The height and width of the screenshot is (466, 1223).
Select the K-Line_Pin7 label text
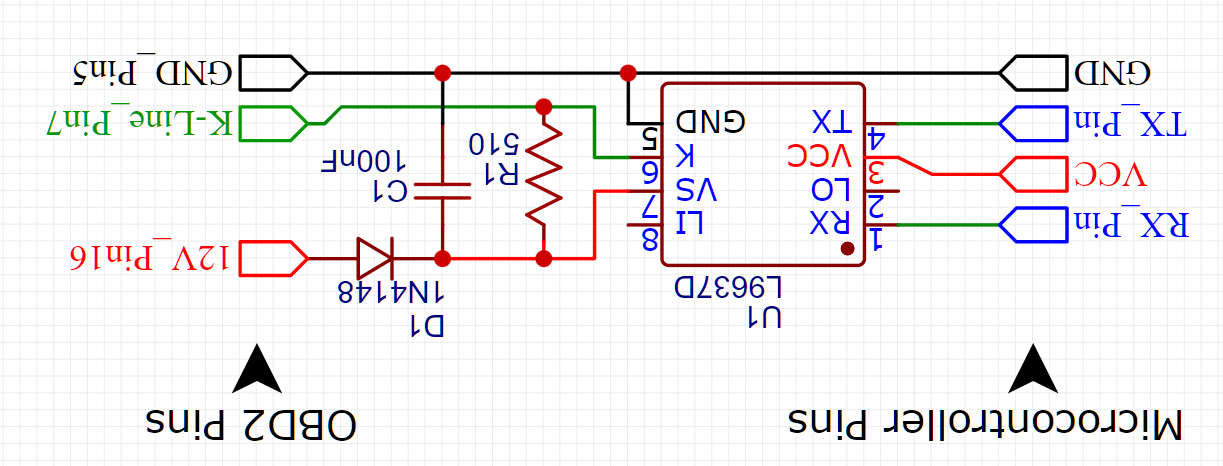tap(142, 123)
